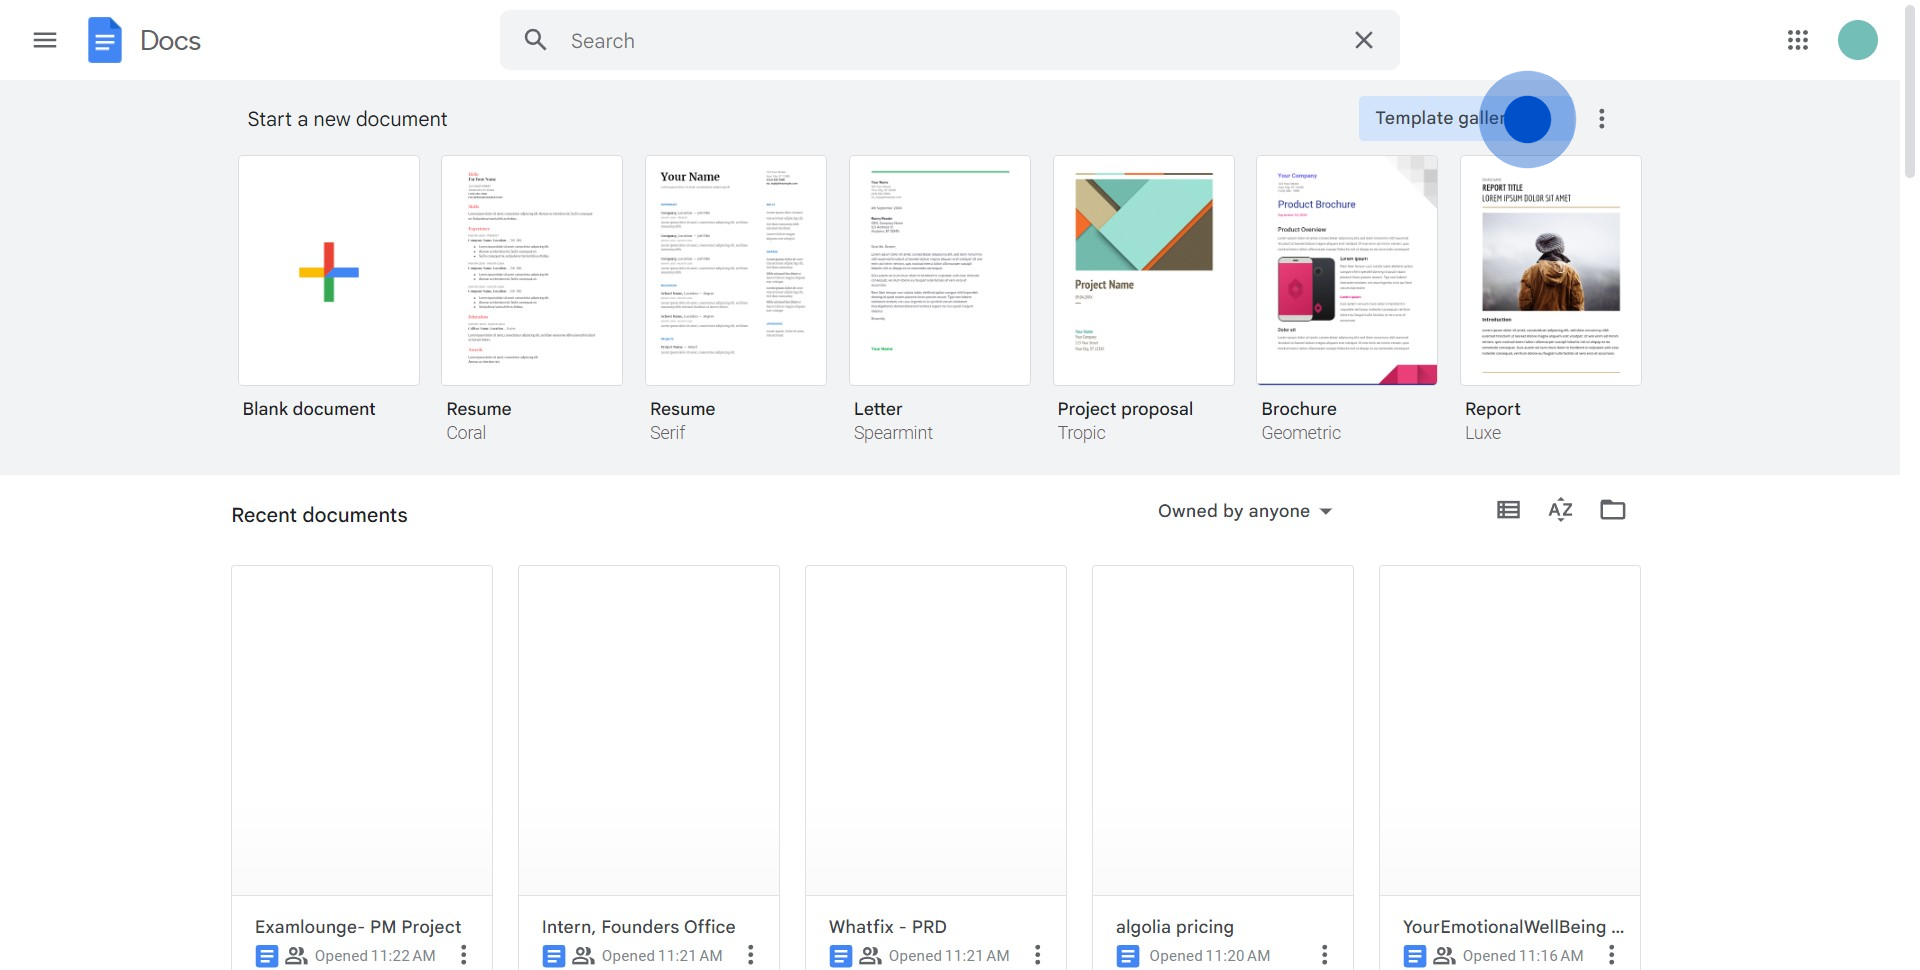Open the account avatar menu

(x=1858, y=40)
